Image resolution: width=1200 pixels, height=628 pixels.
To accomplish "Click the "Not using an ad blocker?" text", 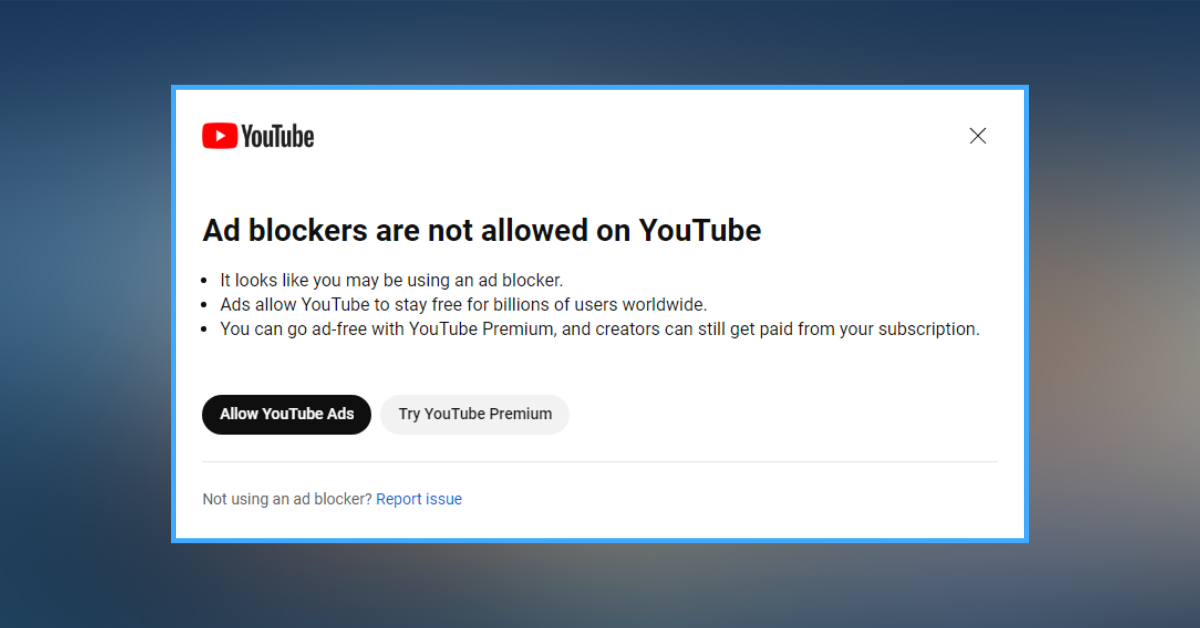I will tap(287, 499).
